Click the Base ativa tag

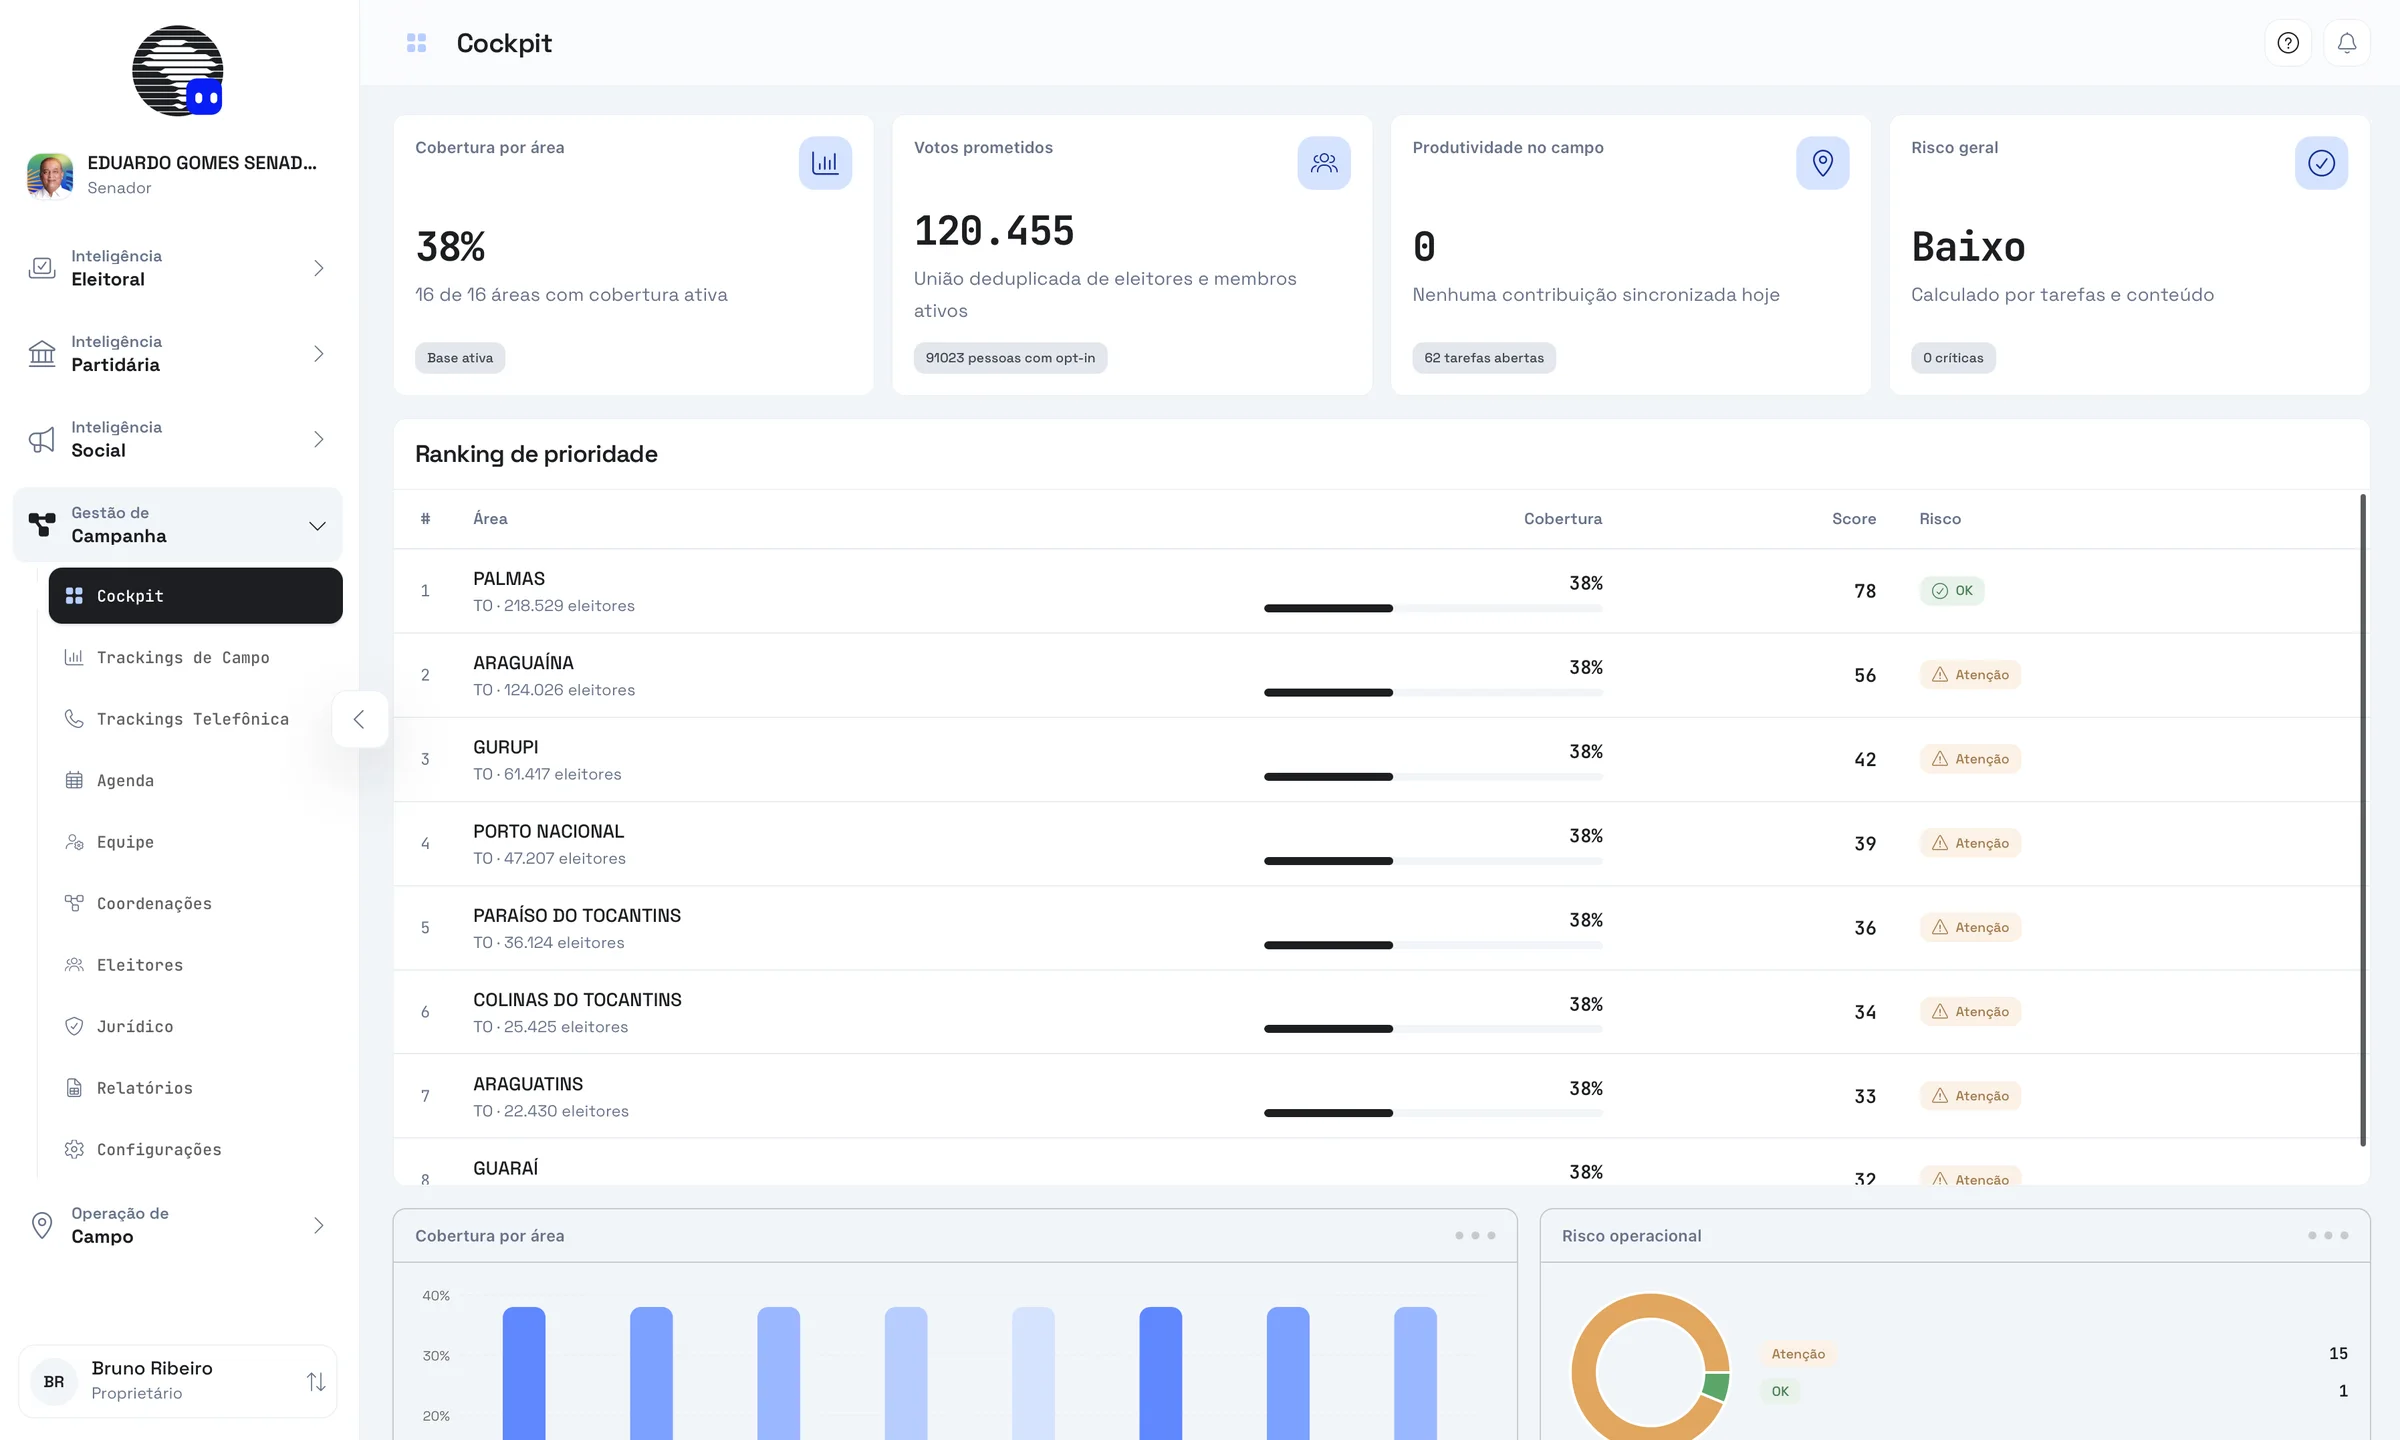click(460, 358)
